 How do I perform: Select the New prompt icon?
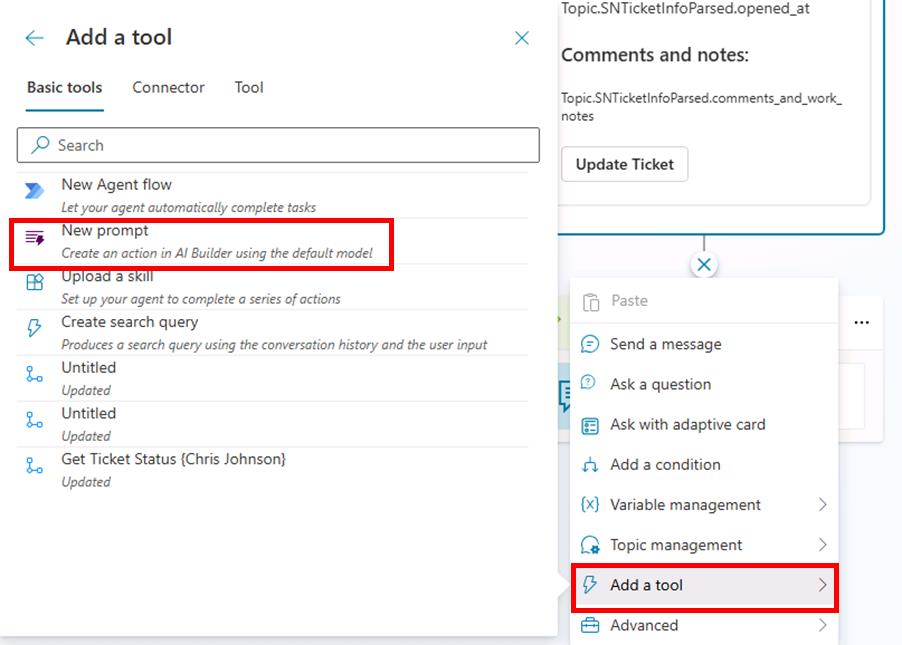(35, 238)
